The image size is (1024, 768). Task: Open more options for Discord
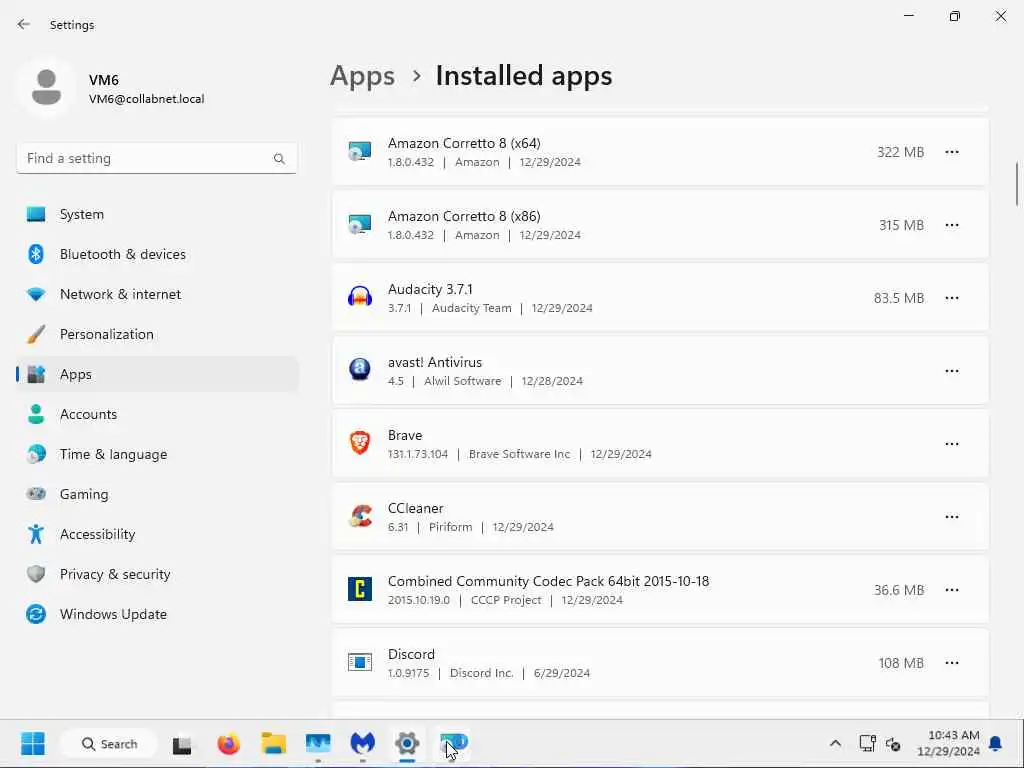pos(952,663)
